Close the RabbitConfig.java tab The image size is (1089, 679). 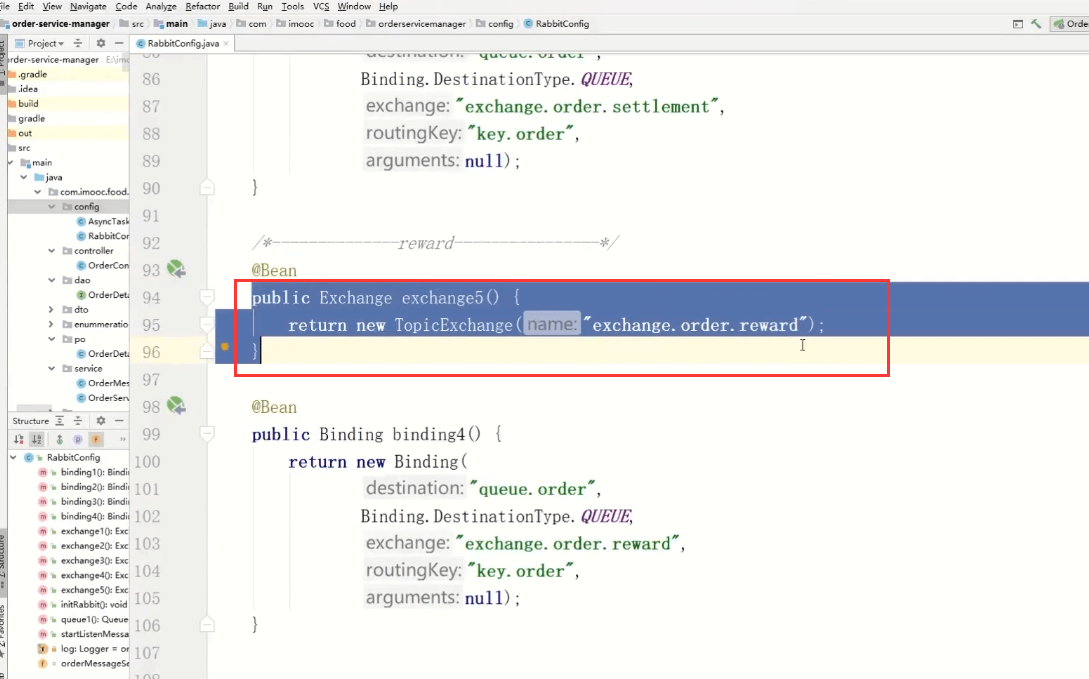(x=226, y=43)
